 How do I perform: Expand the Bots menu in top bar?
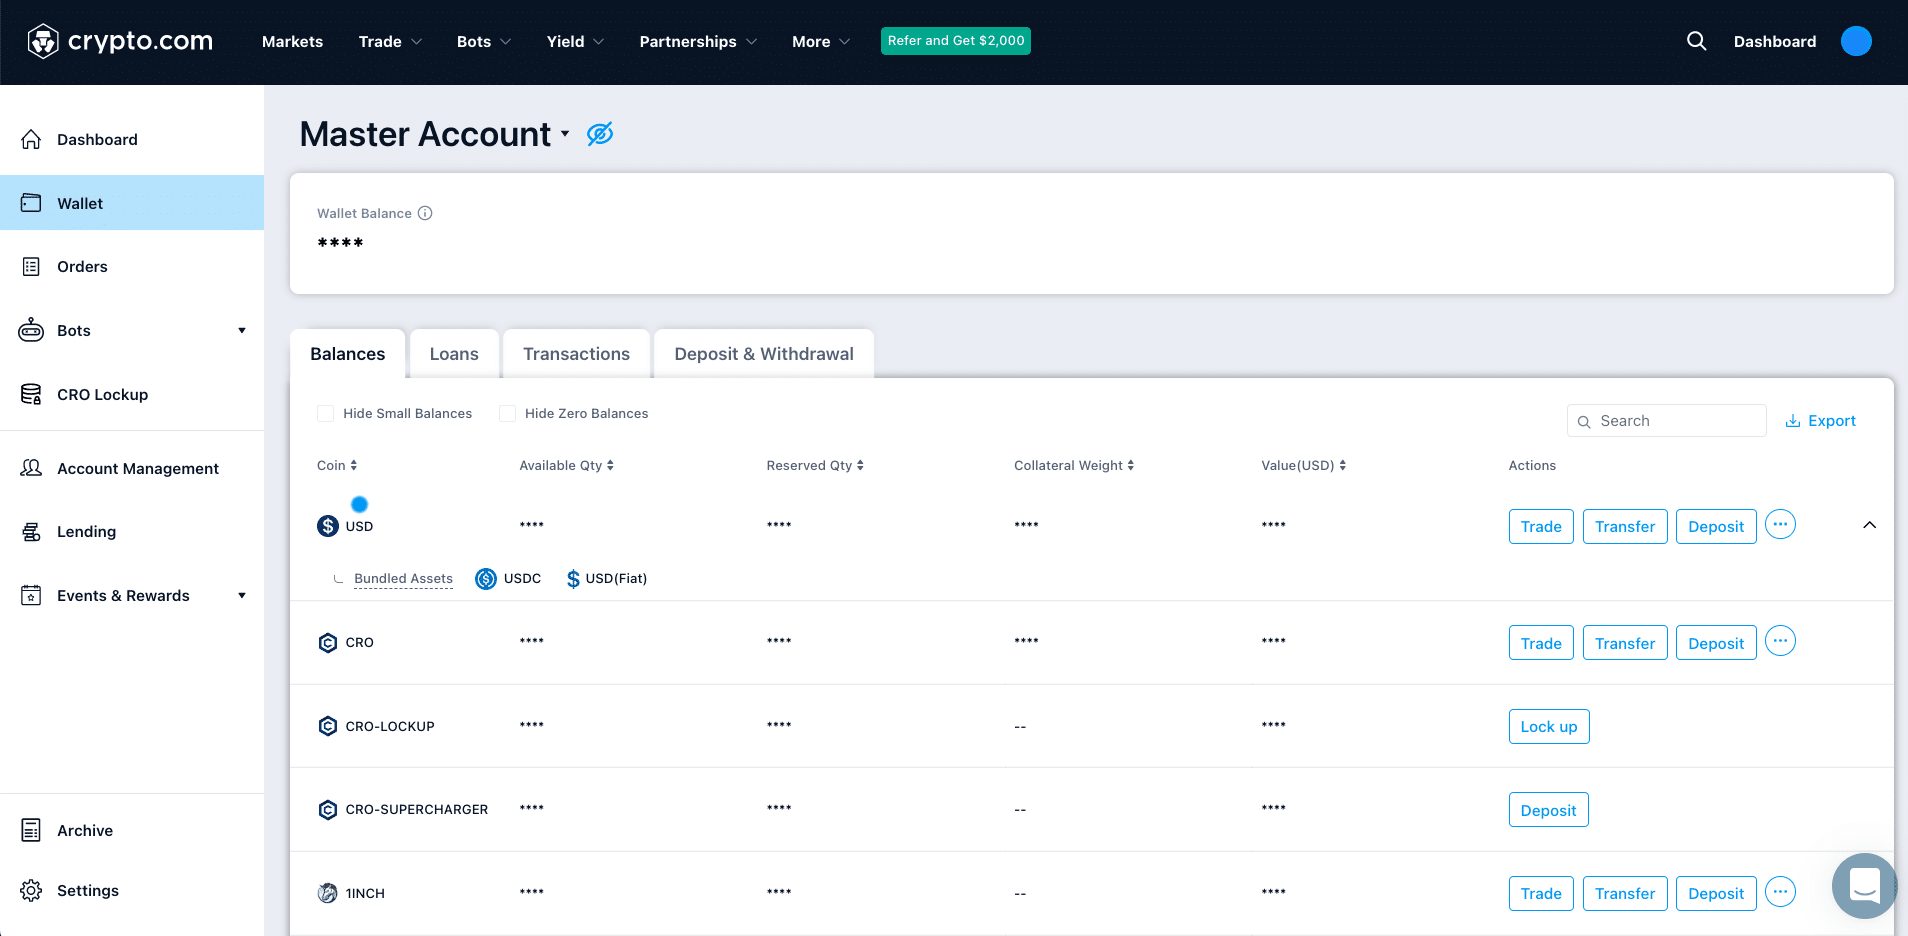[x=484, y=41]
